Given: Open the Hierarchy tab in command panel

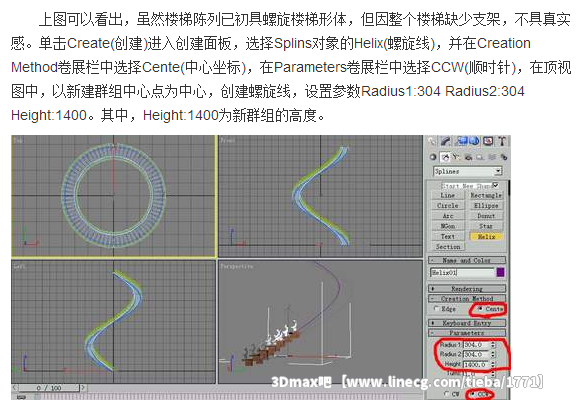Looking at the screenshot, I should [x=462, y=141].
